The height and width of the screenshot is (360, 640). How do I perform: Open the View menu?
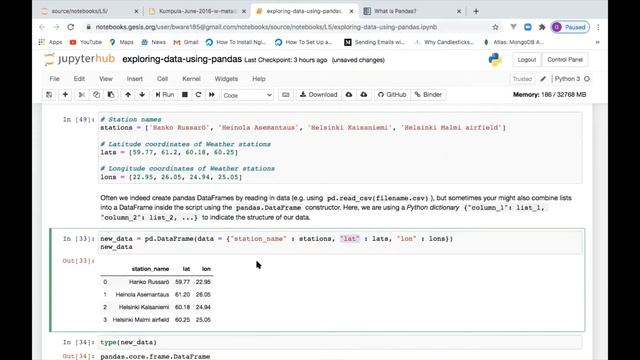pyautogui.click(x=106, y=79)
